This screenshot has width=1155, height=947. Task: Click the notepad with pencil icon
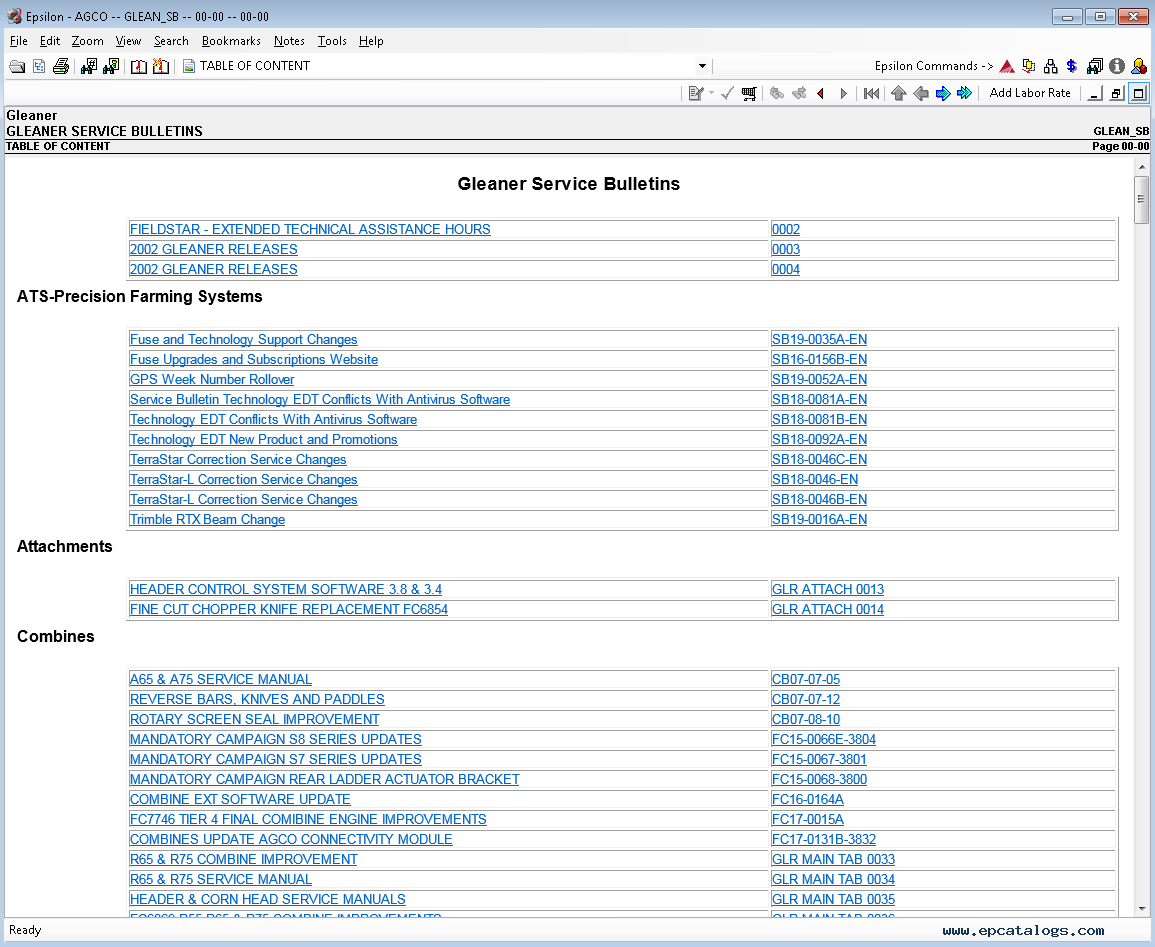tap(695, 94)
